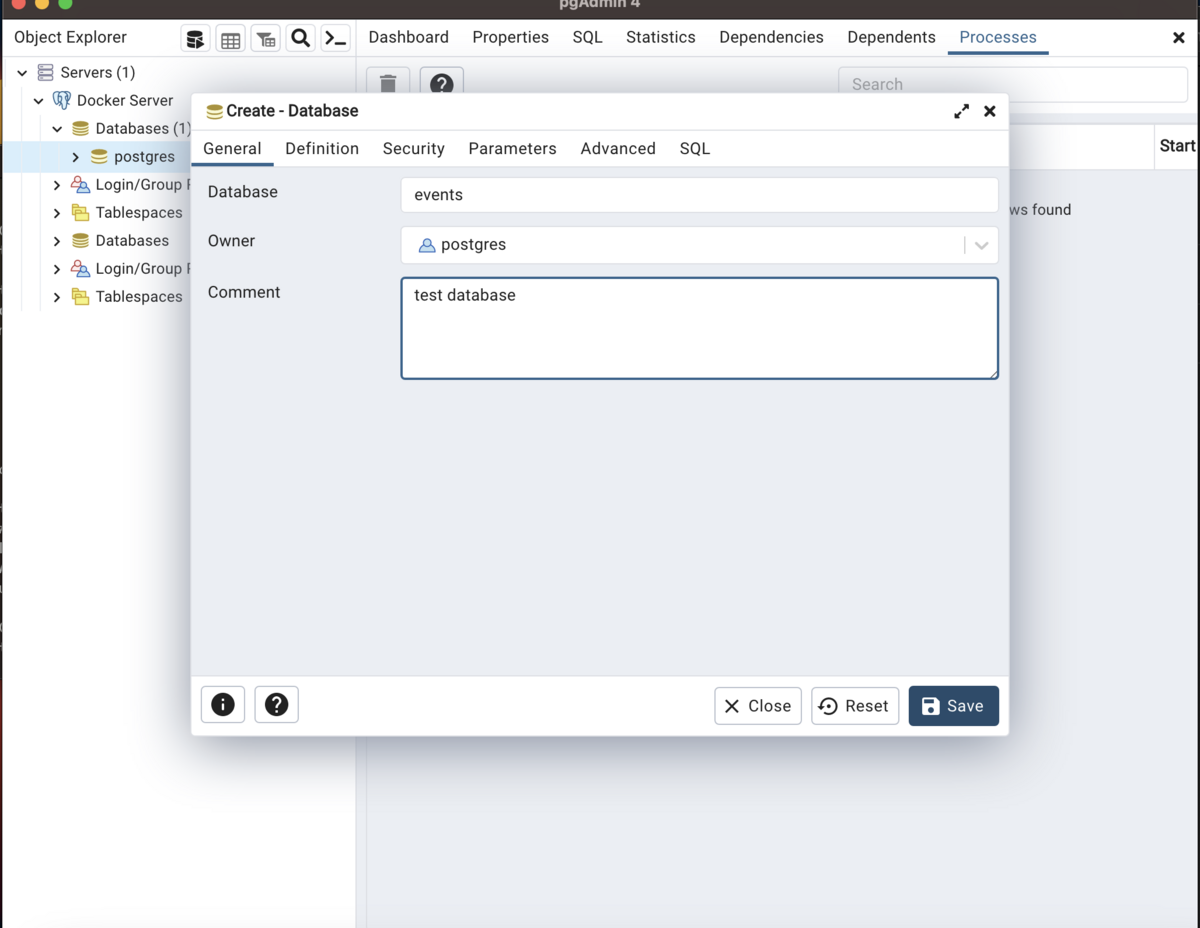
Task: Select the General tab
Action: (x=232, y=148)
